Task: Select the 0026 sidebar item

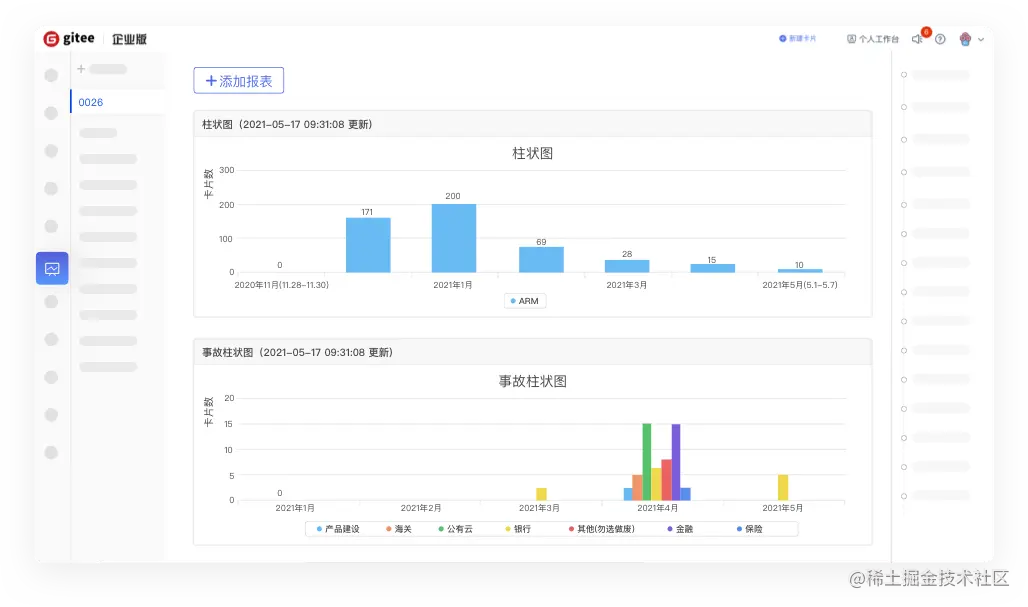Action: pos(117,102)
